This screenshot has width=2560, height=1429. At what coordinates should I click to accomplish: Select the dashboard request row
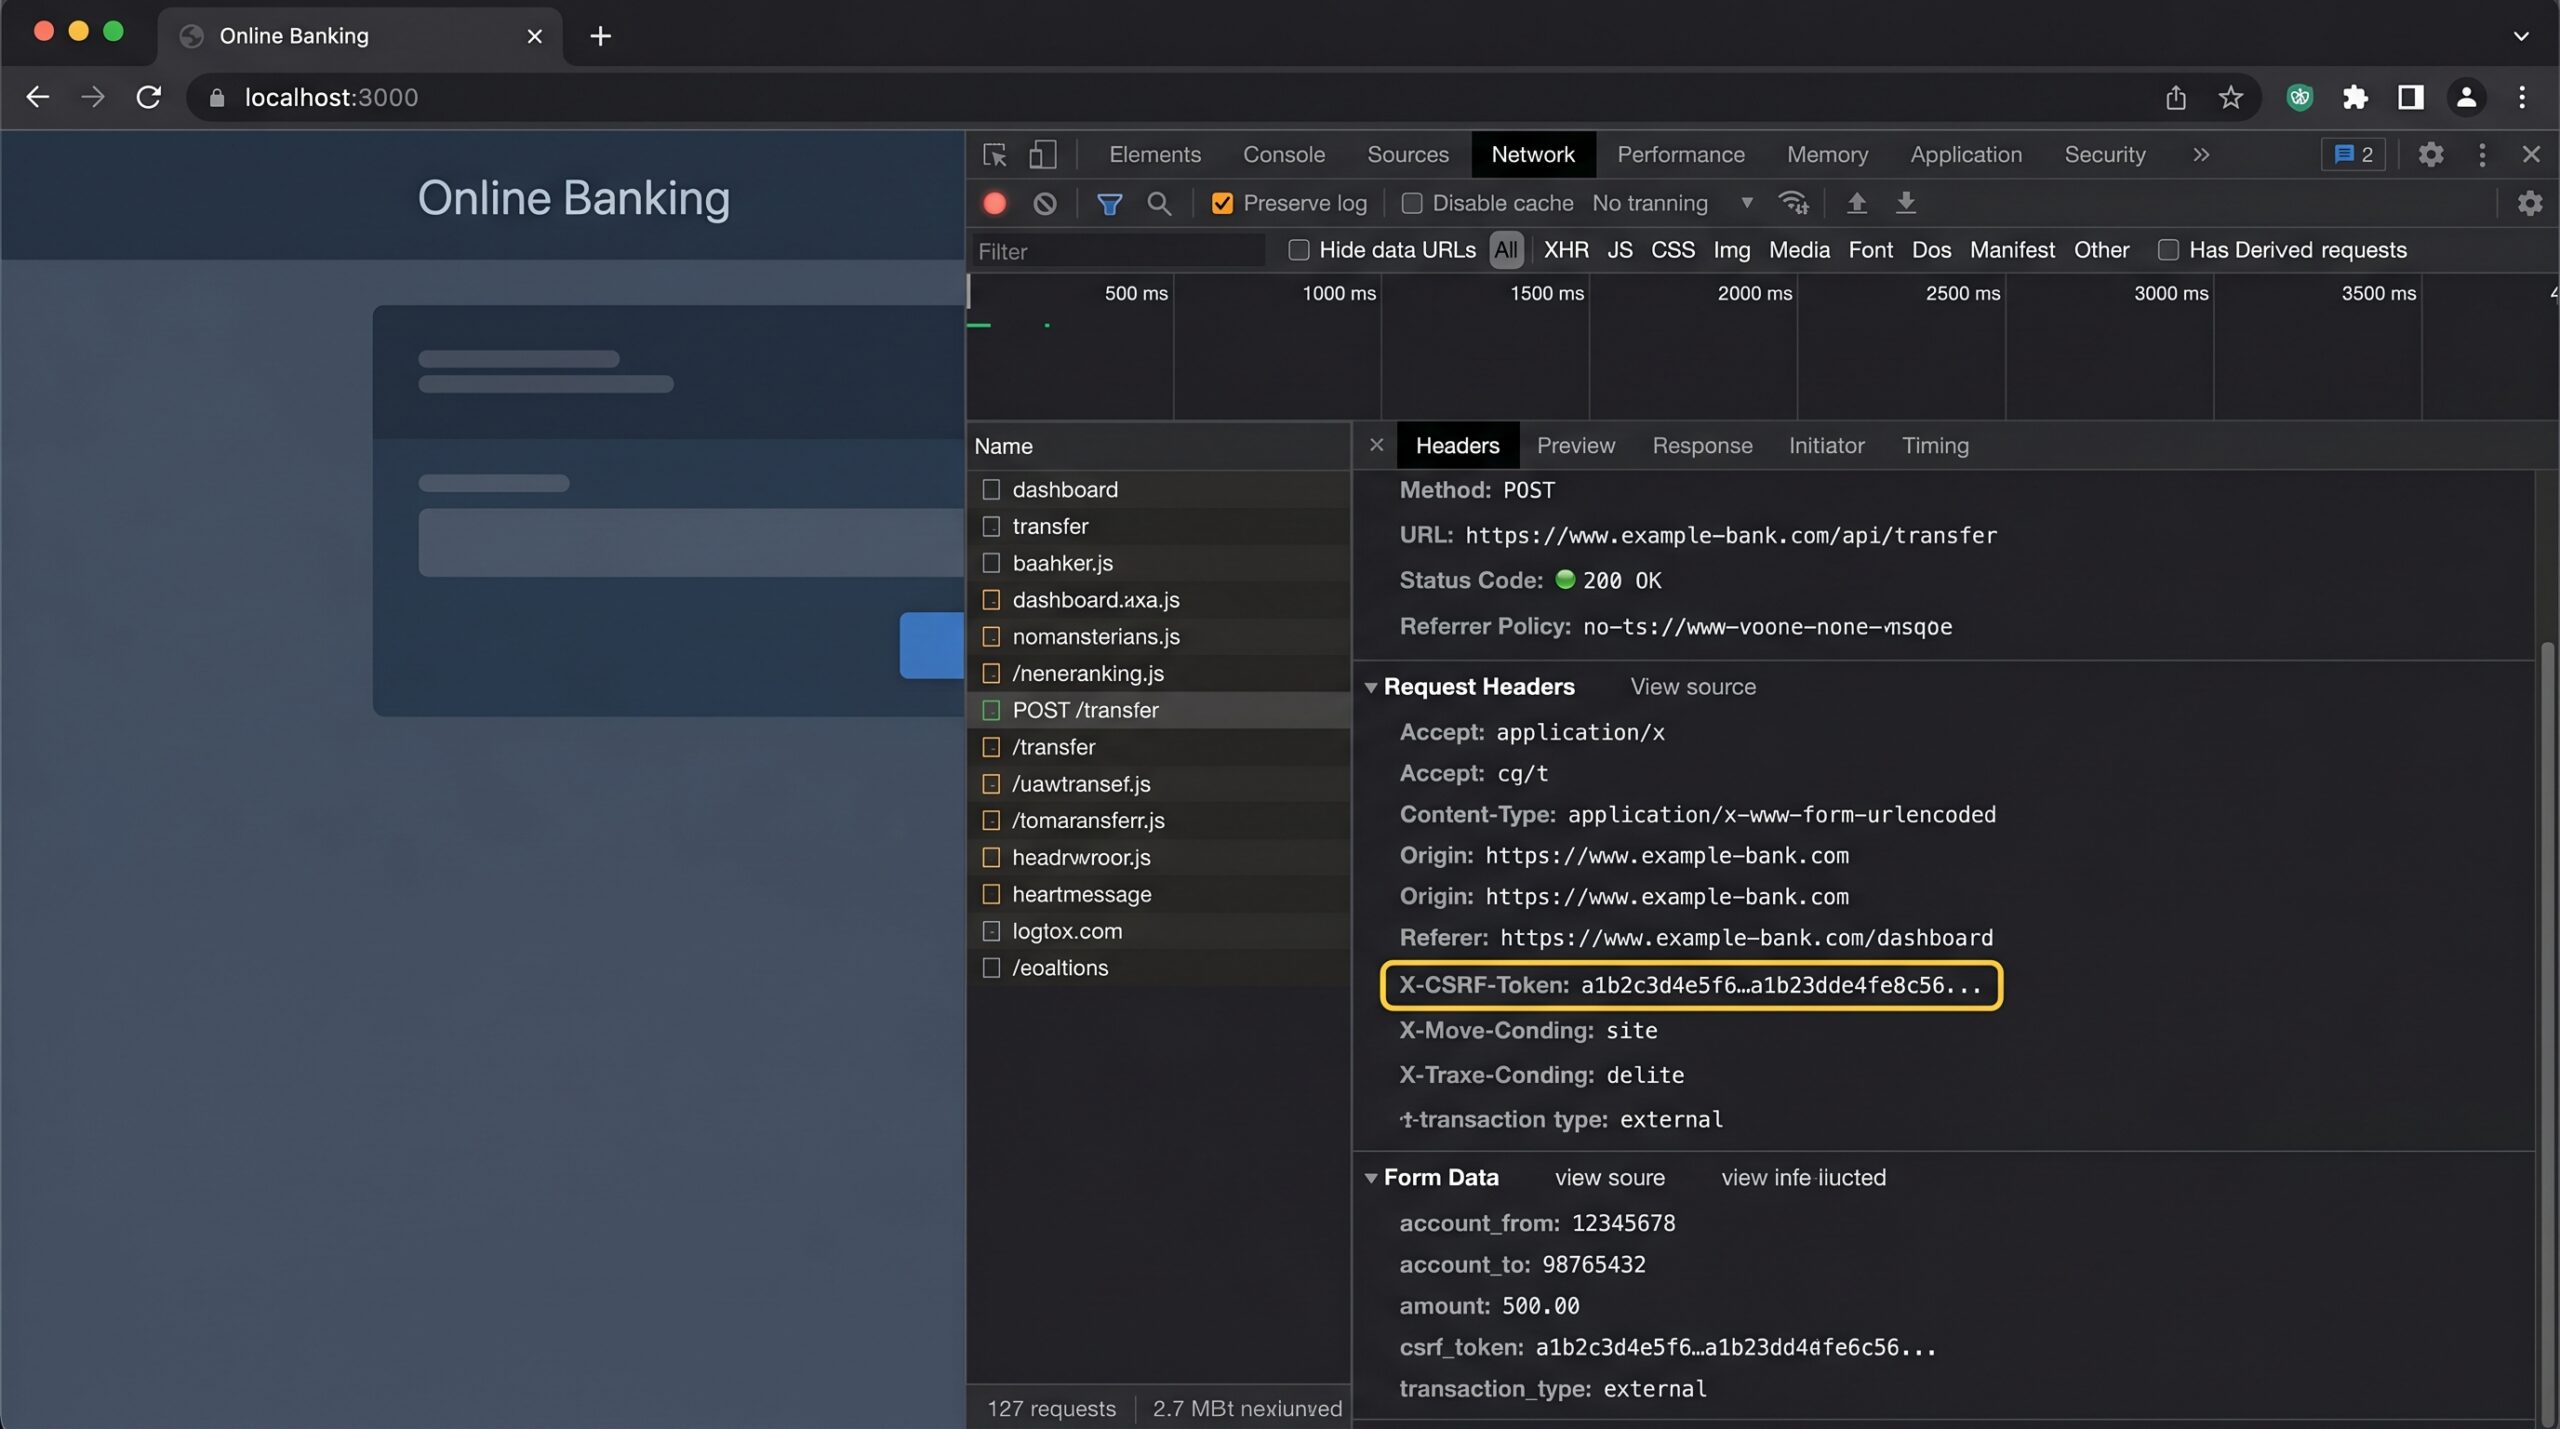point(1158,489)
